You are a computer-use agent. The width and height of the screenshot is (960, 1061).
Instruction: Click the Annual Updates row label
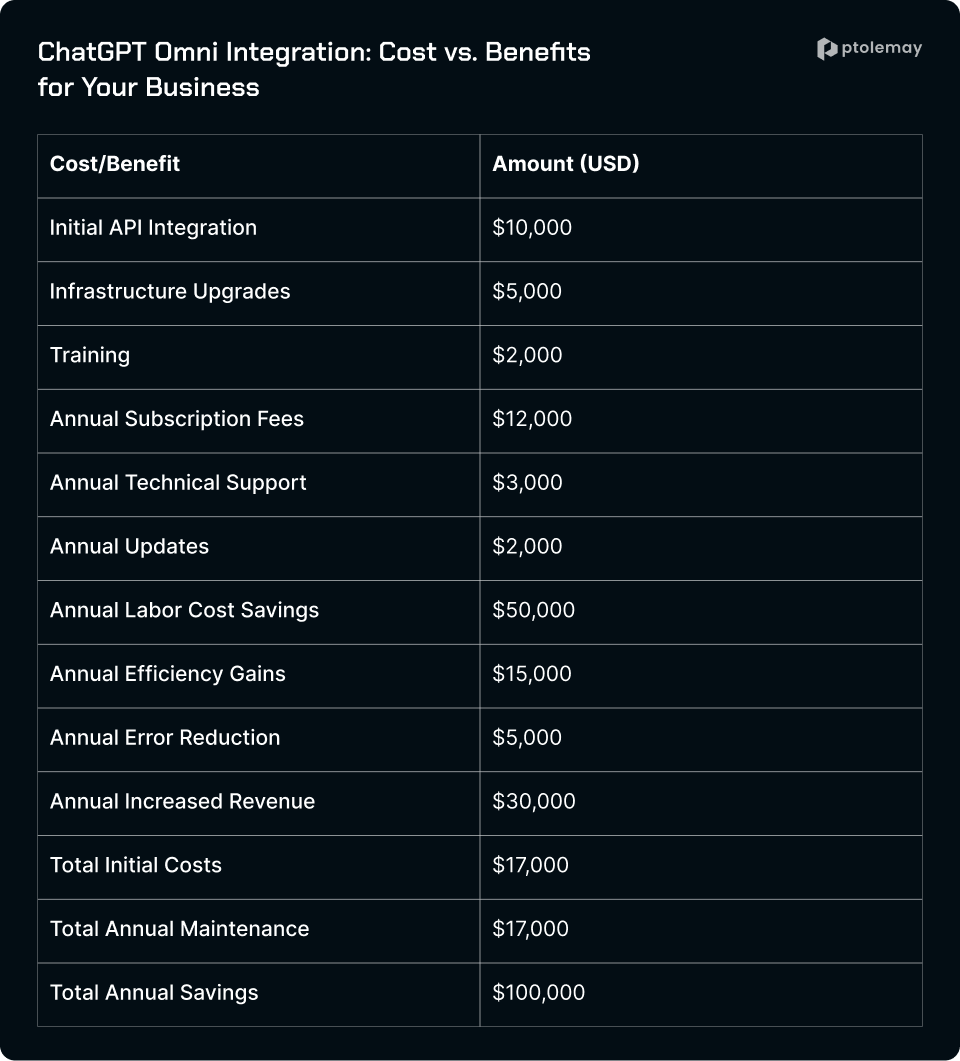click(129, 546)
